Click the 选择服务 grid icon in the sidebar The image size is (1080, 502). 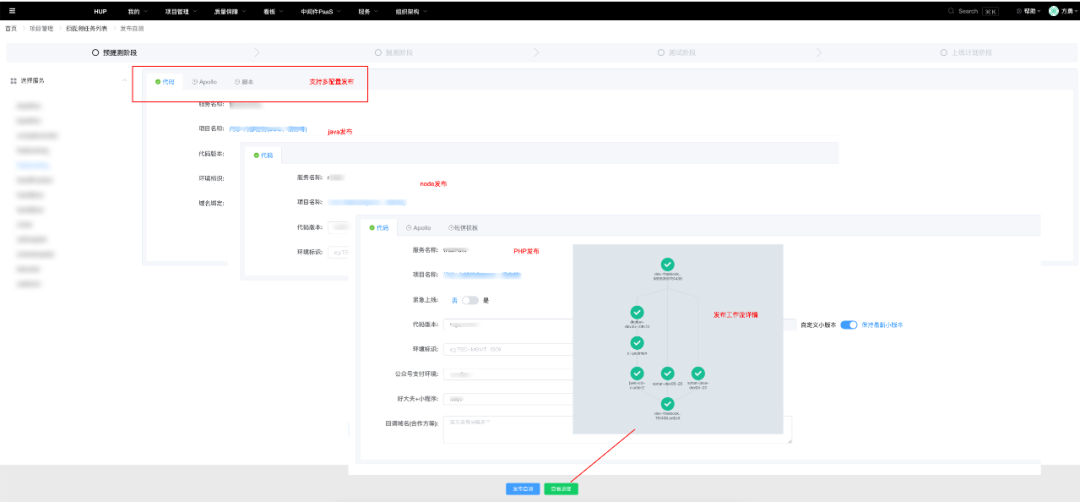[x=13, y=81]
